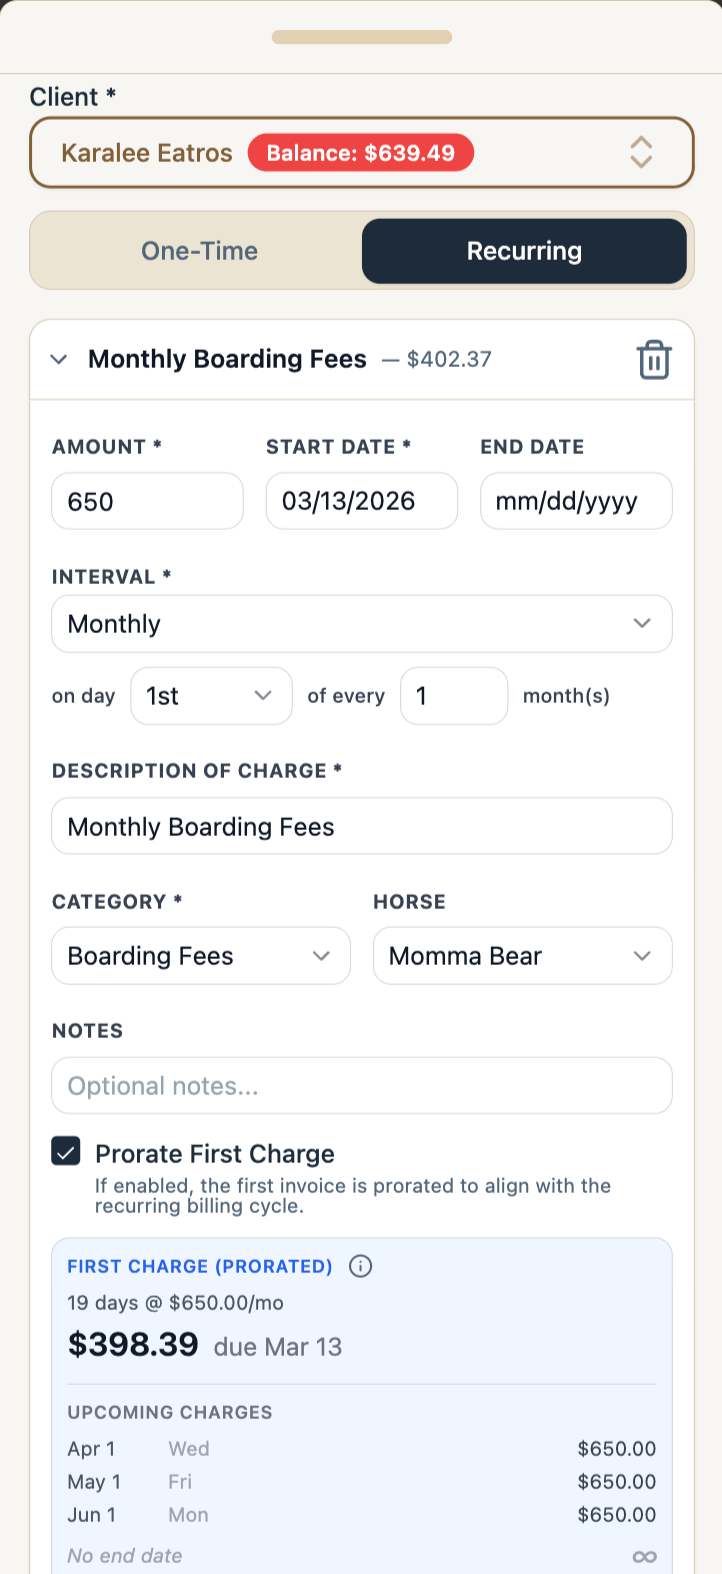Image resolution: width=722 pixels, height=1574 pixels.
Task: Select the Recurring tab
Action: tap(524, 251)
